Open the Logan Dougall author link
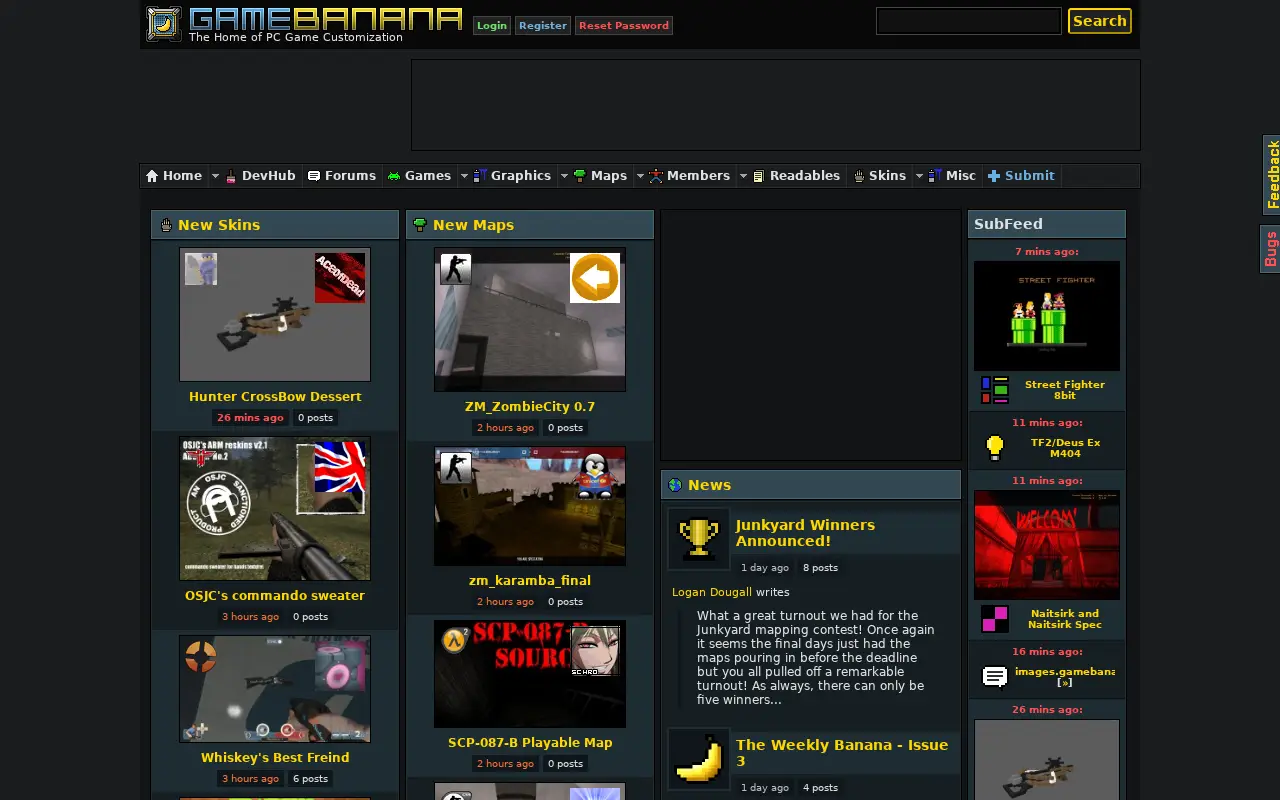Screen dimensions: 1280x800 tap(712, 592)
